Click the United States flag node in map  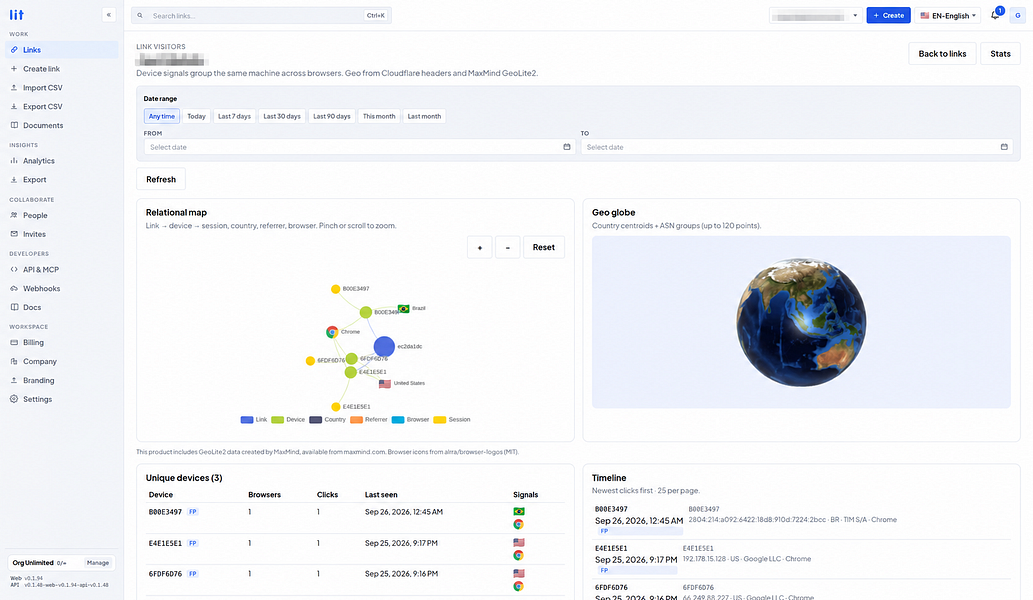point(385,383)
